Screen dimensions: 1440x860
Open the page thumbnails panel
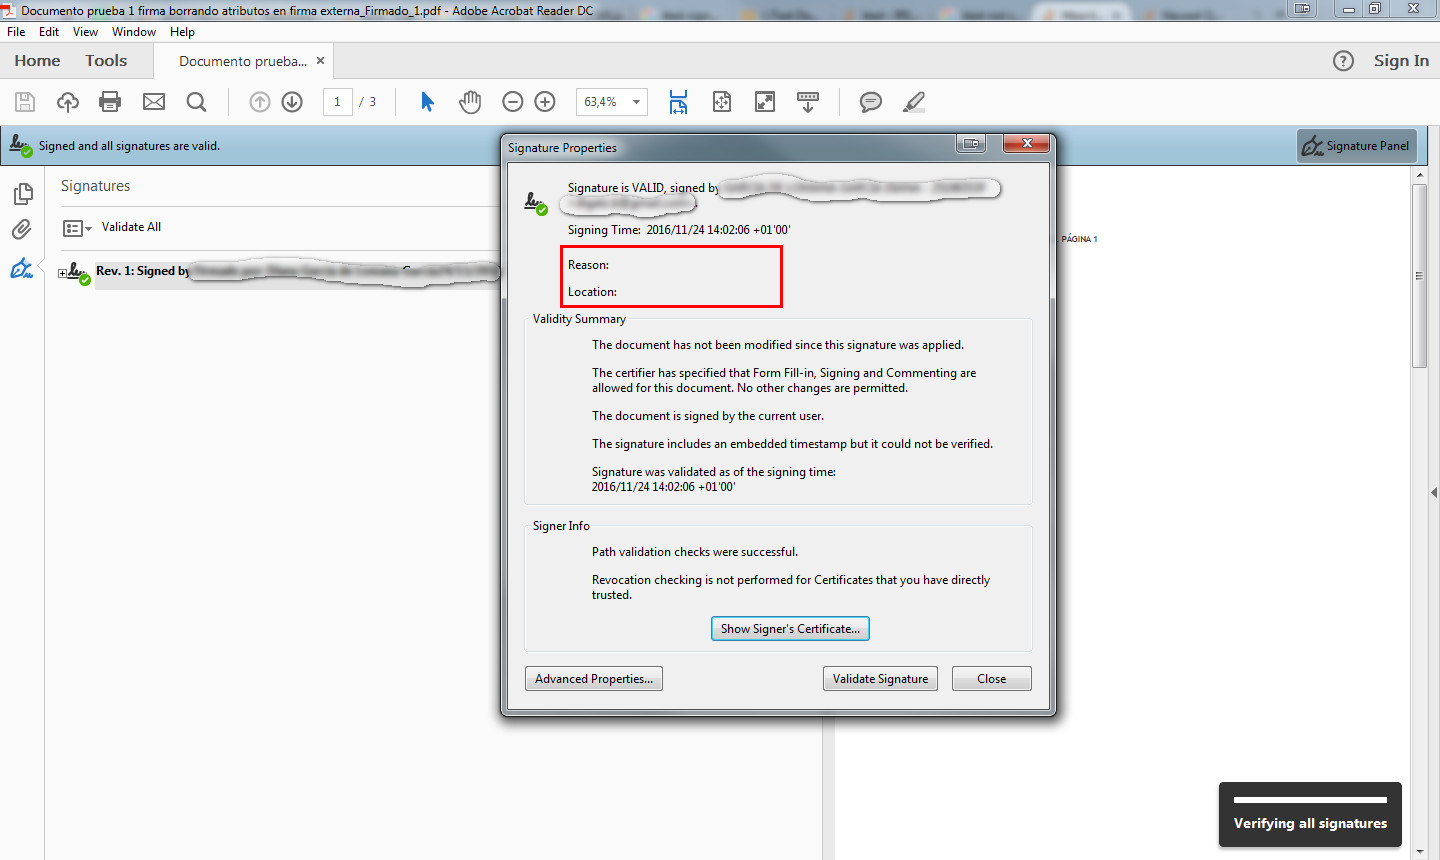22,193
